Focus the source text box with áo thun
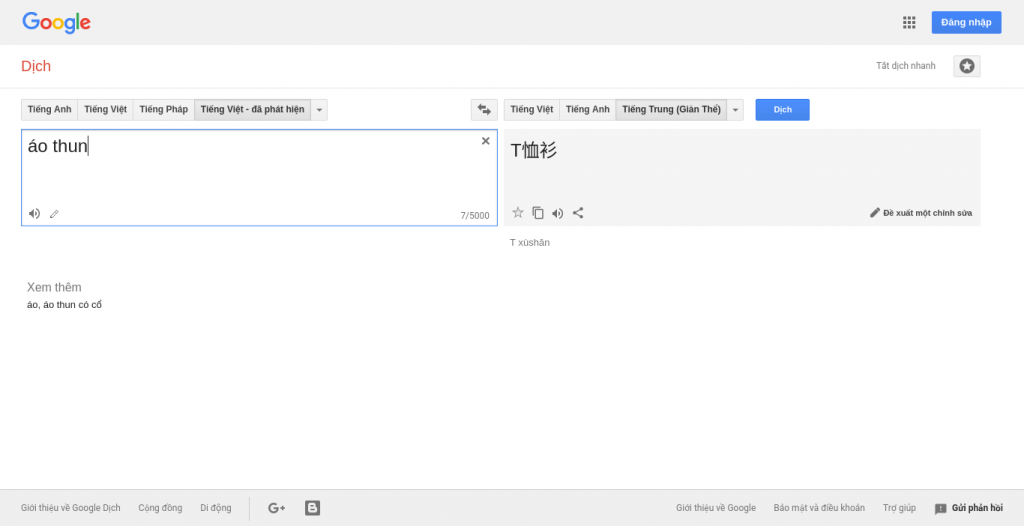The width and height of the screenshot is (1024, 526). click(x=259, y=178)
